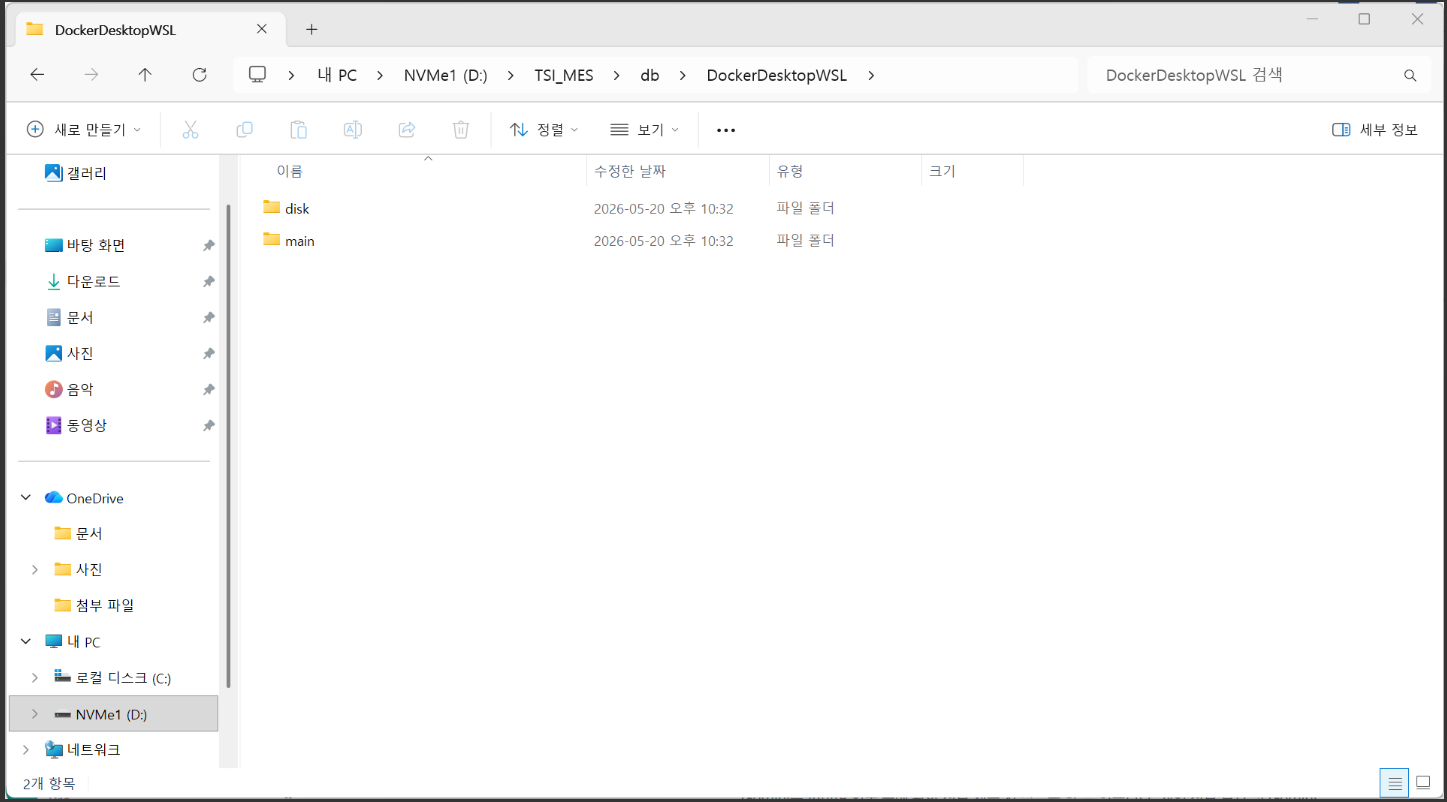Expand the NVMe1 (D:) node
The width and height of the screenshot is (1447, 802).
click(x=35, y=714)
